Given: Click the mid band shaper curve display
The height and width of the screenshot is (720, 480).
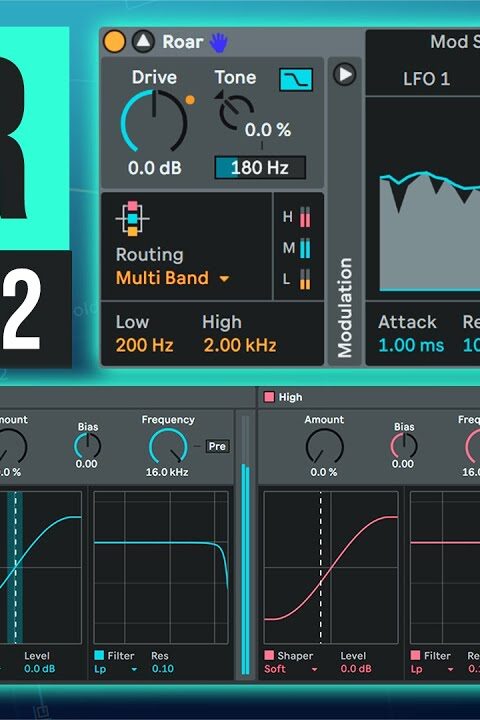Looking at the screenshot, I should [x=40, y=568].
